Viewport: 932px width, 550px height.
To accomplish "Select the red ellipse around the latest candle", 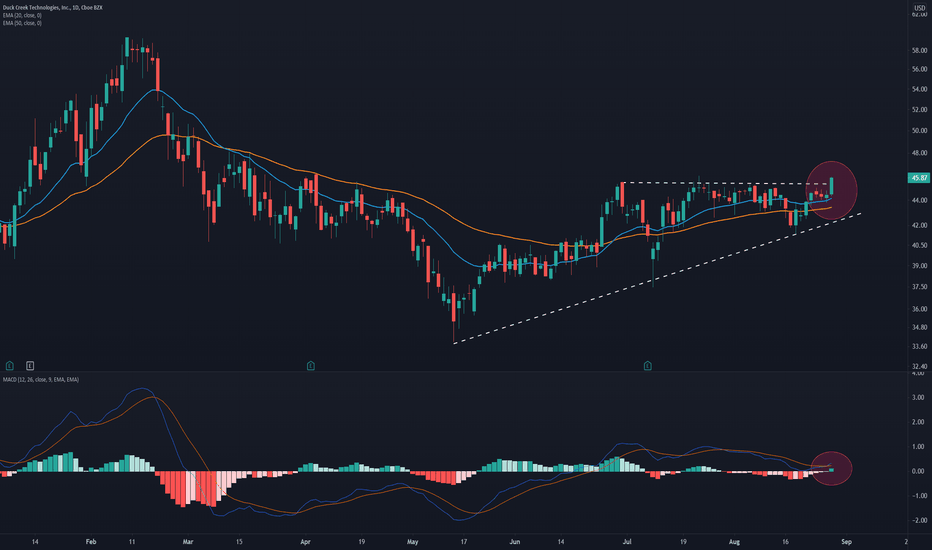I will [x=832, y=190].
